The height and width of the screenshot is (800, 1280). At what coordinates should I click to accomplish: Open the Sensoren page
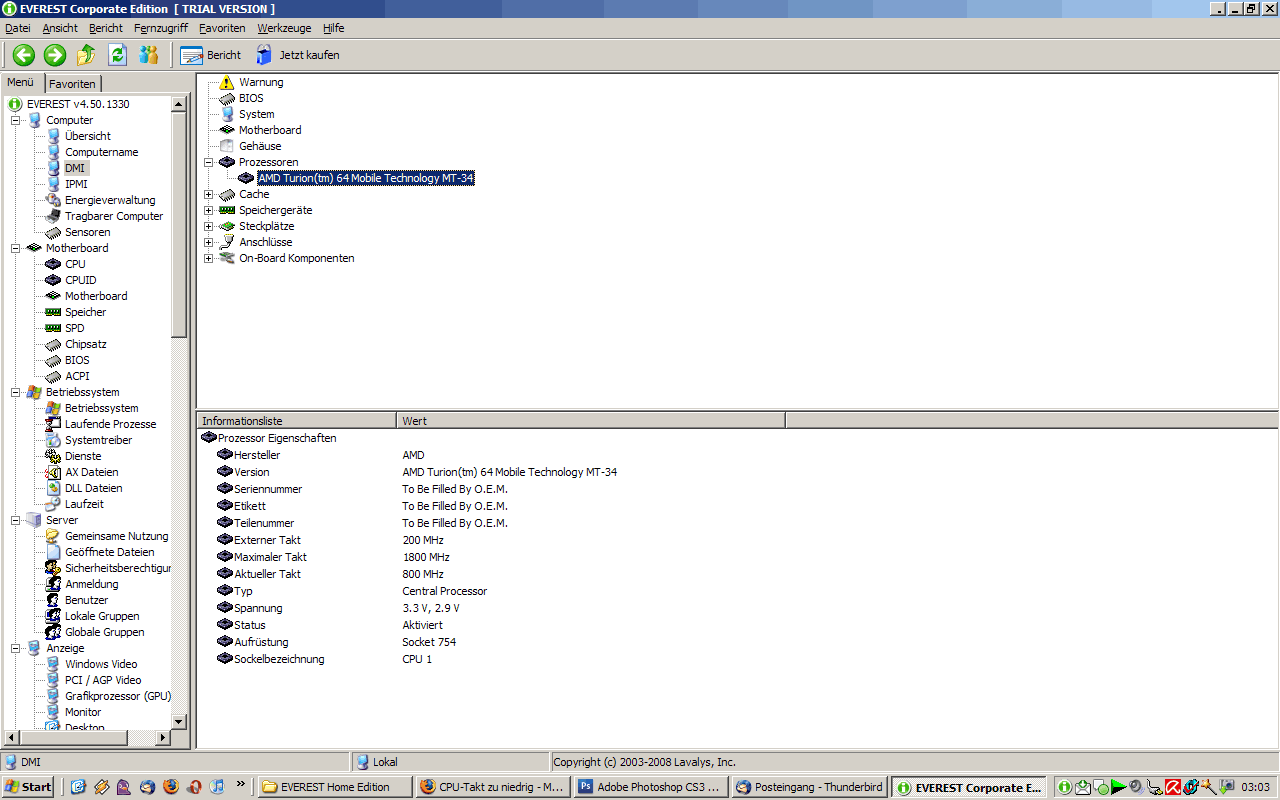click(x=88, y=232)
